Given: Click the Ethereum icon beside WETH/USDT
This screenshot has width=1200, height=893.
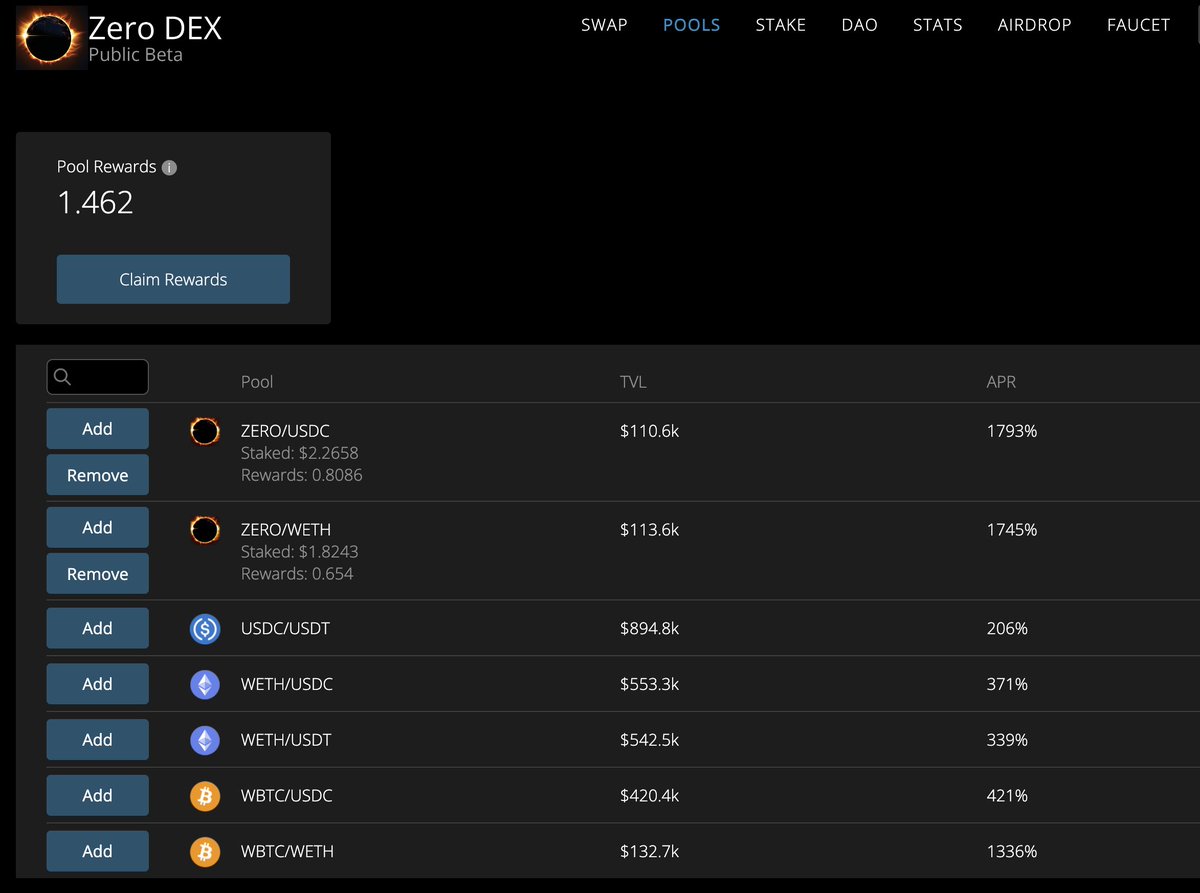Looking at the screenshot, I should 205,740.
